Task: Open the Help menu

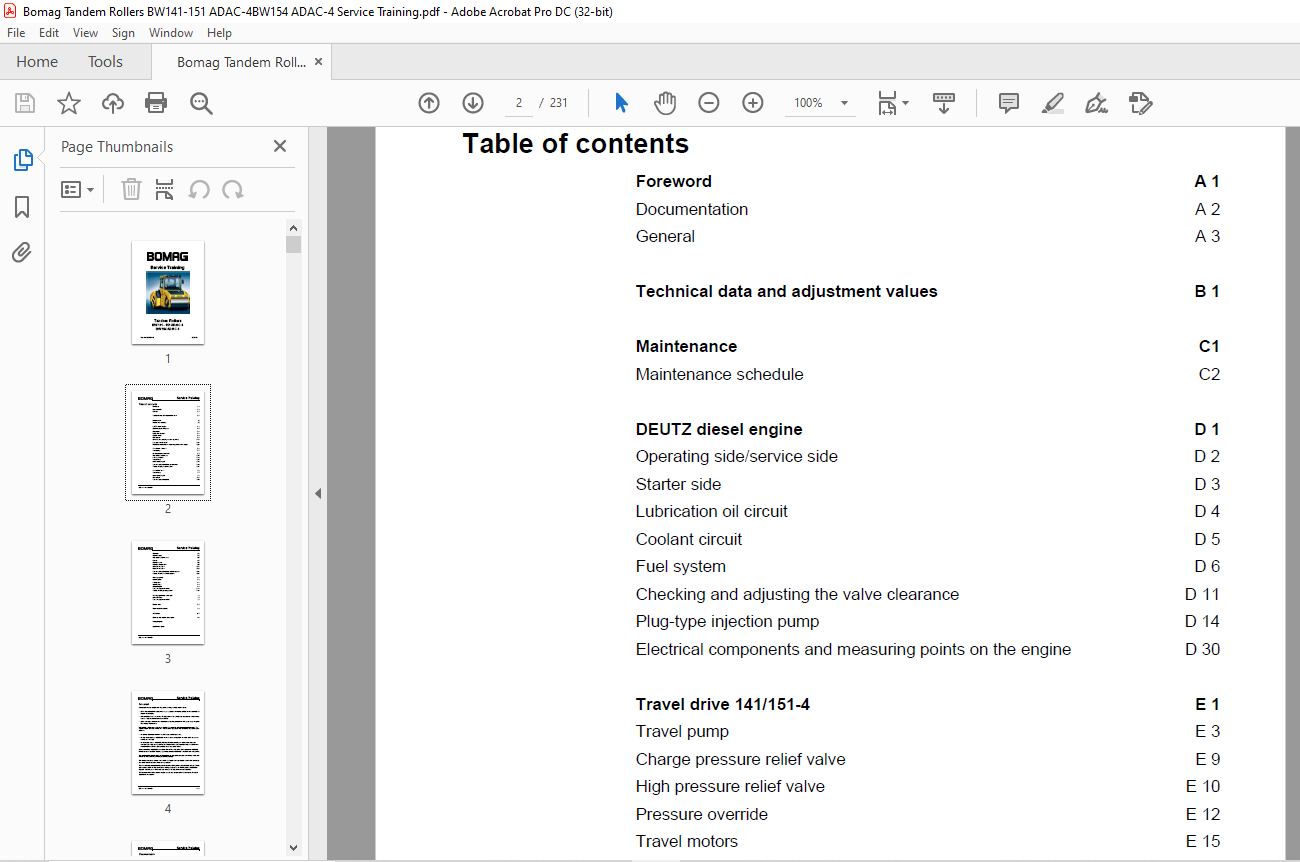Action: [x=219, y=33]
